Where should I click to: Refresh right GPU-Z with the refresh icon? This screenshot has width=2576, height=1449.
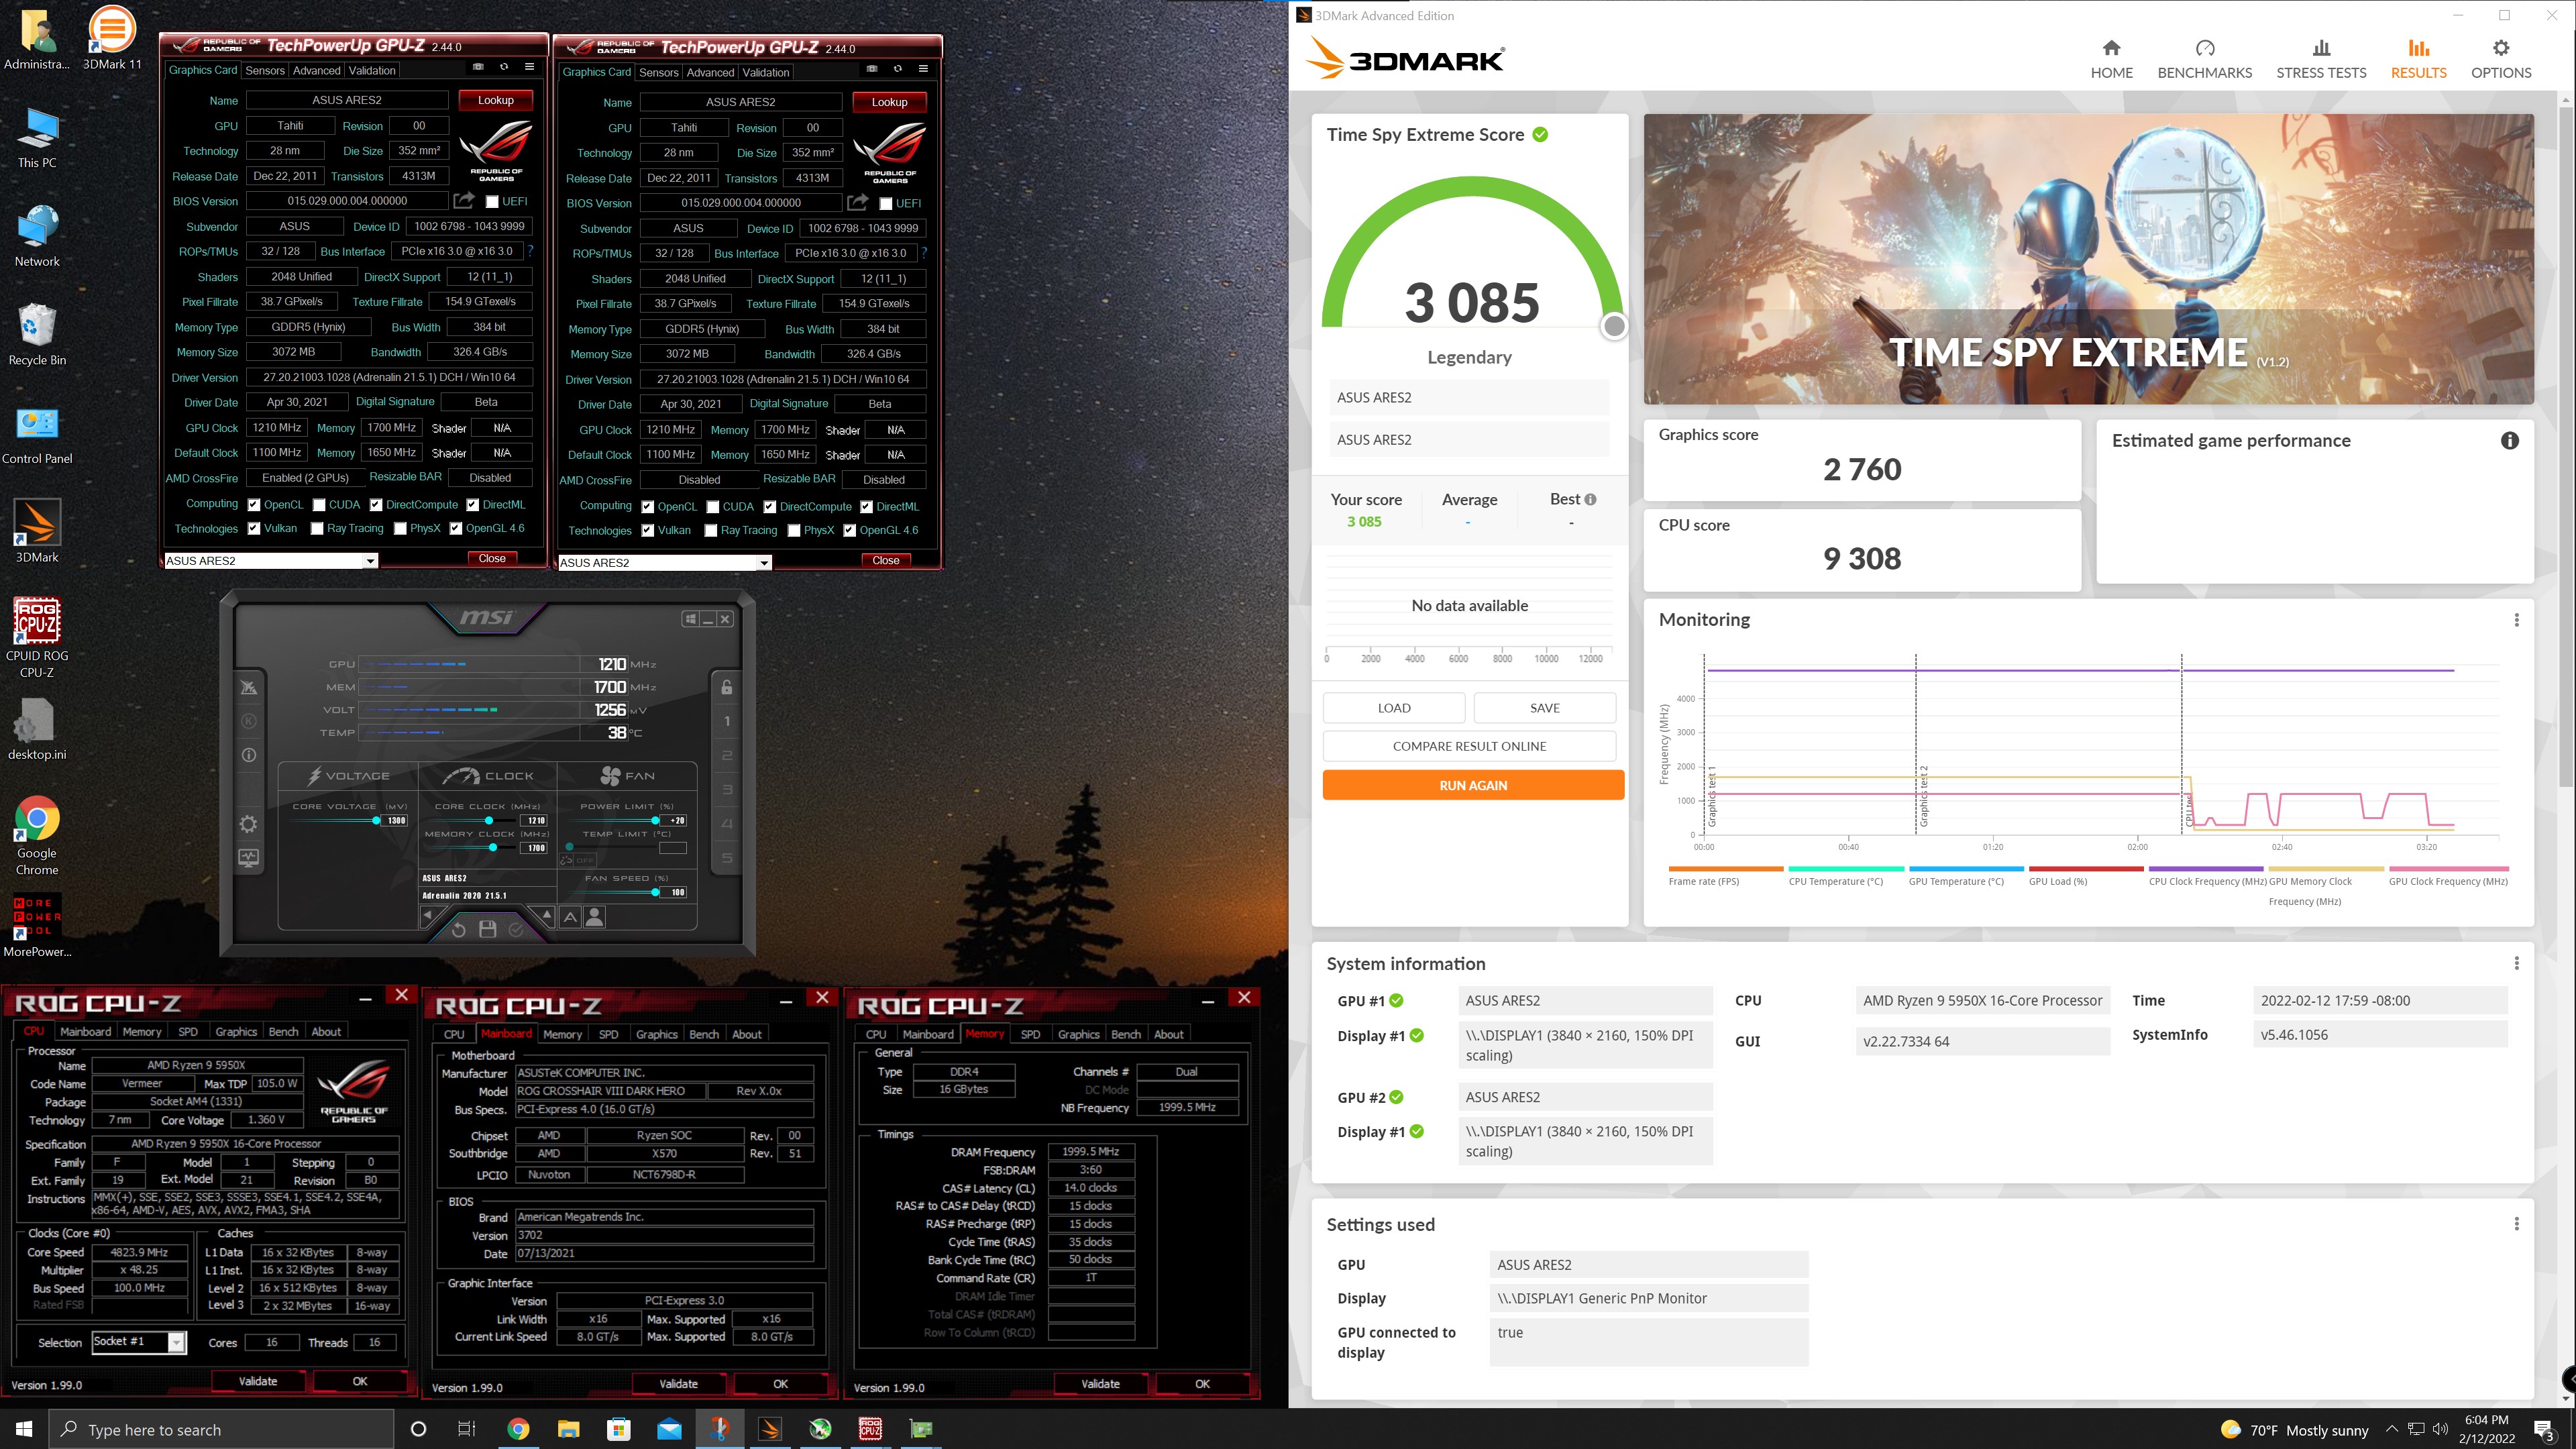pyautogui.click(x=897, y=69)
